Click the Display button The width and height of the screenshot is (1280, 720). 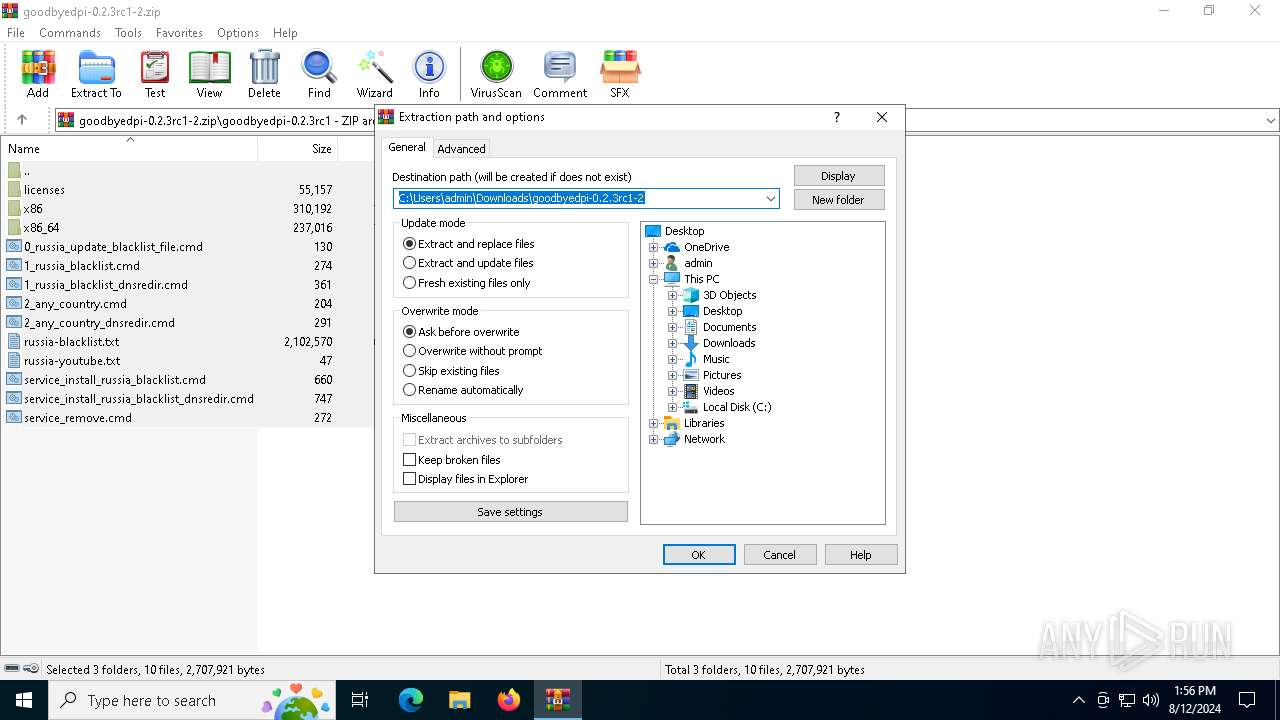(838, 175)
